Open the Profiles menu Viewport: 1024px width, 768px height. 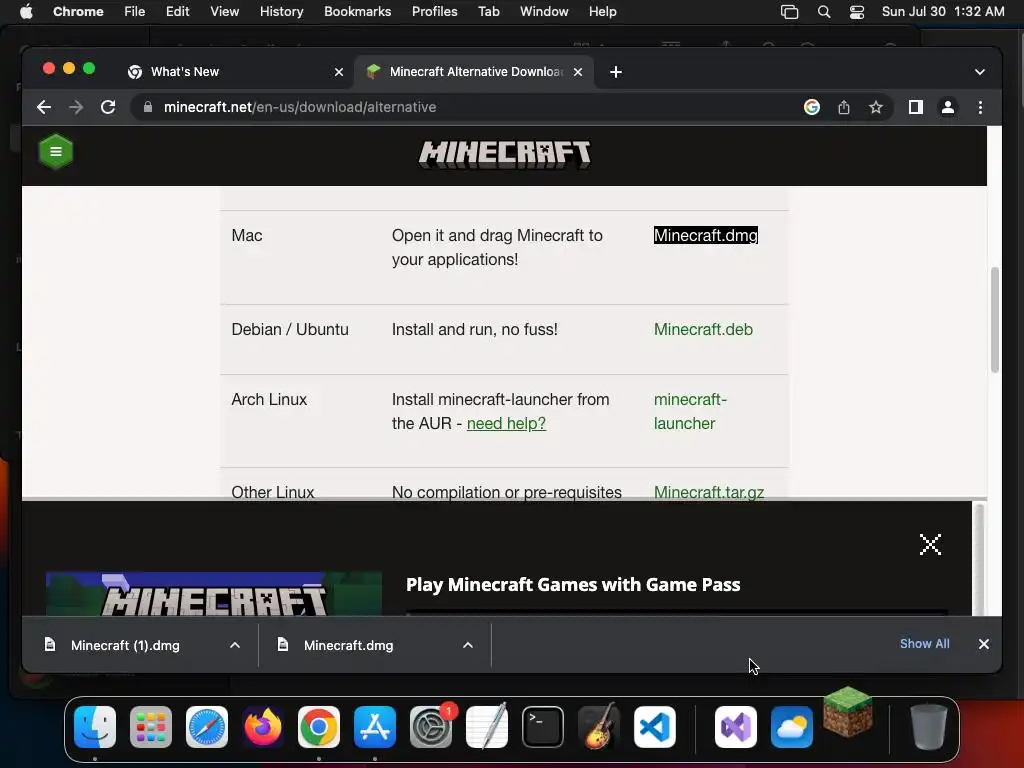(434, 12)
